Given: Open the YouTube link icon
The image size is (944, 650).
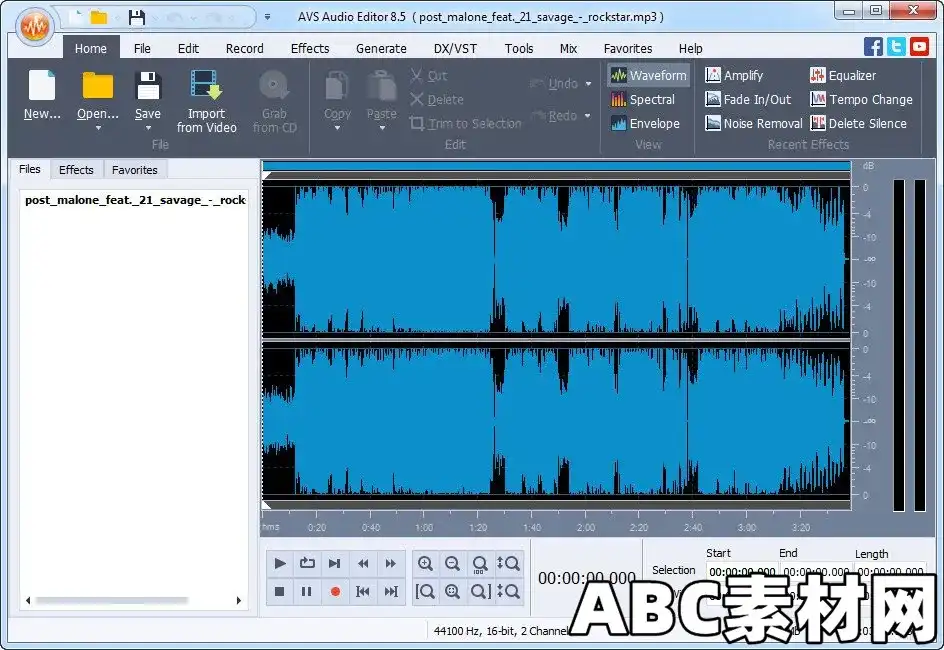Looking at the screenshot, I should click(919, 46).
